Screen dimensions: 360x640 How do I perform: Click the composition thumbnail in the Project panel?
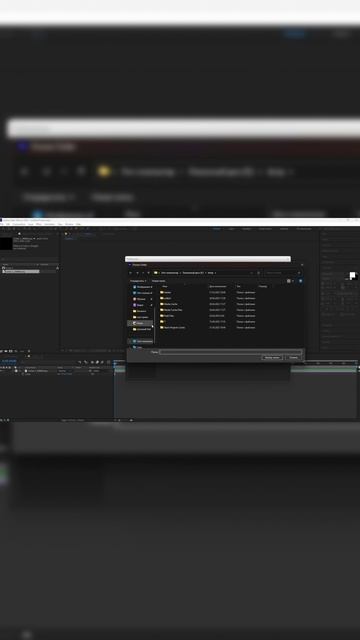click(x=6, y=243)
